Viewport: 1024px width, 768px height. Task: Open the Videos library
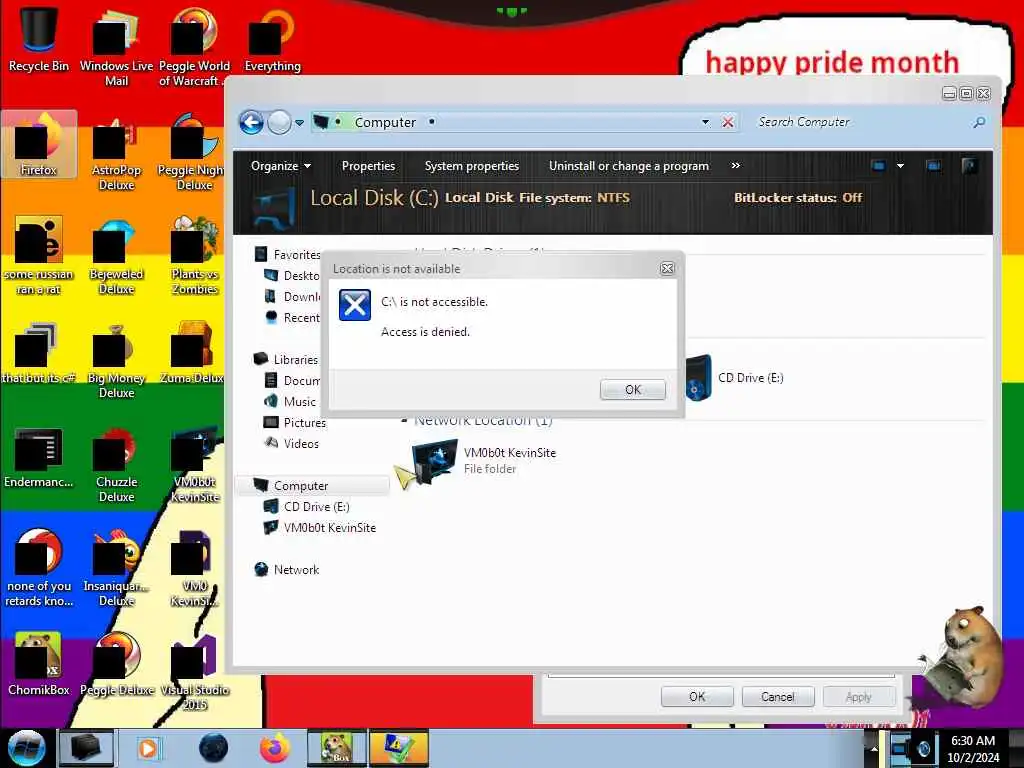pyautogui.click(x=291, y=443)
